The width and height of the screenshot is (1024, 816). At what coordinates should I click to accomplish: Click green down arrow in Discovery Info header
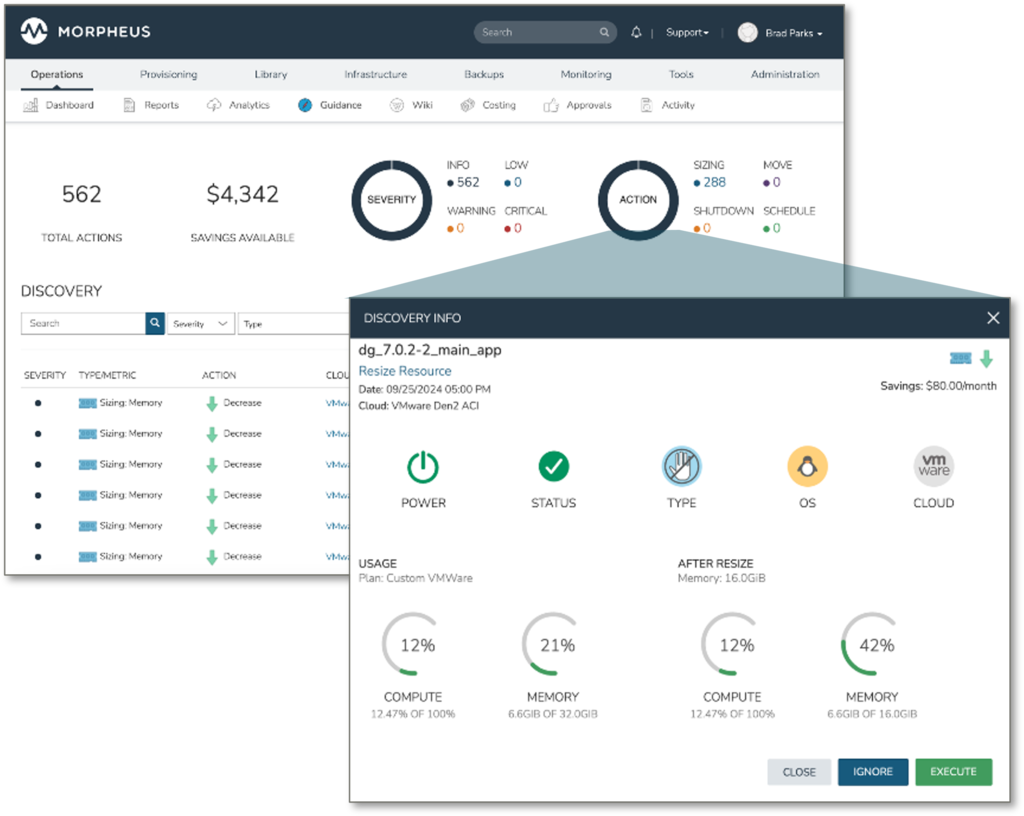[987, 358]
